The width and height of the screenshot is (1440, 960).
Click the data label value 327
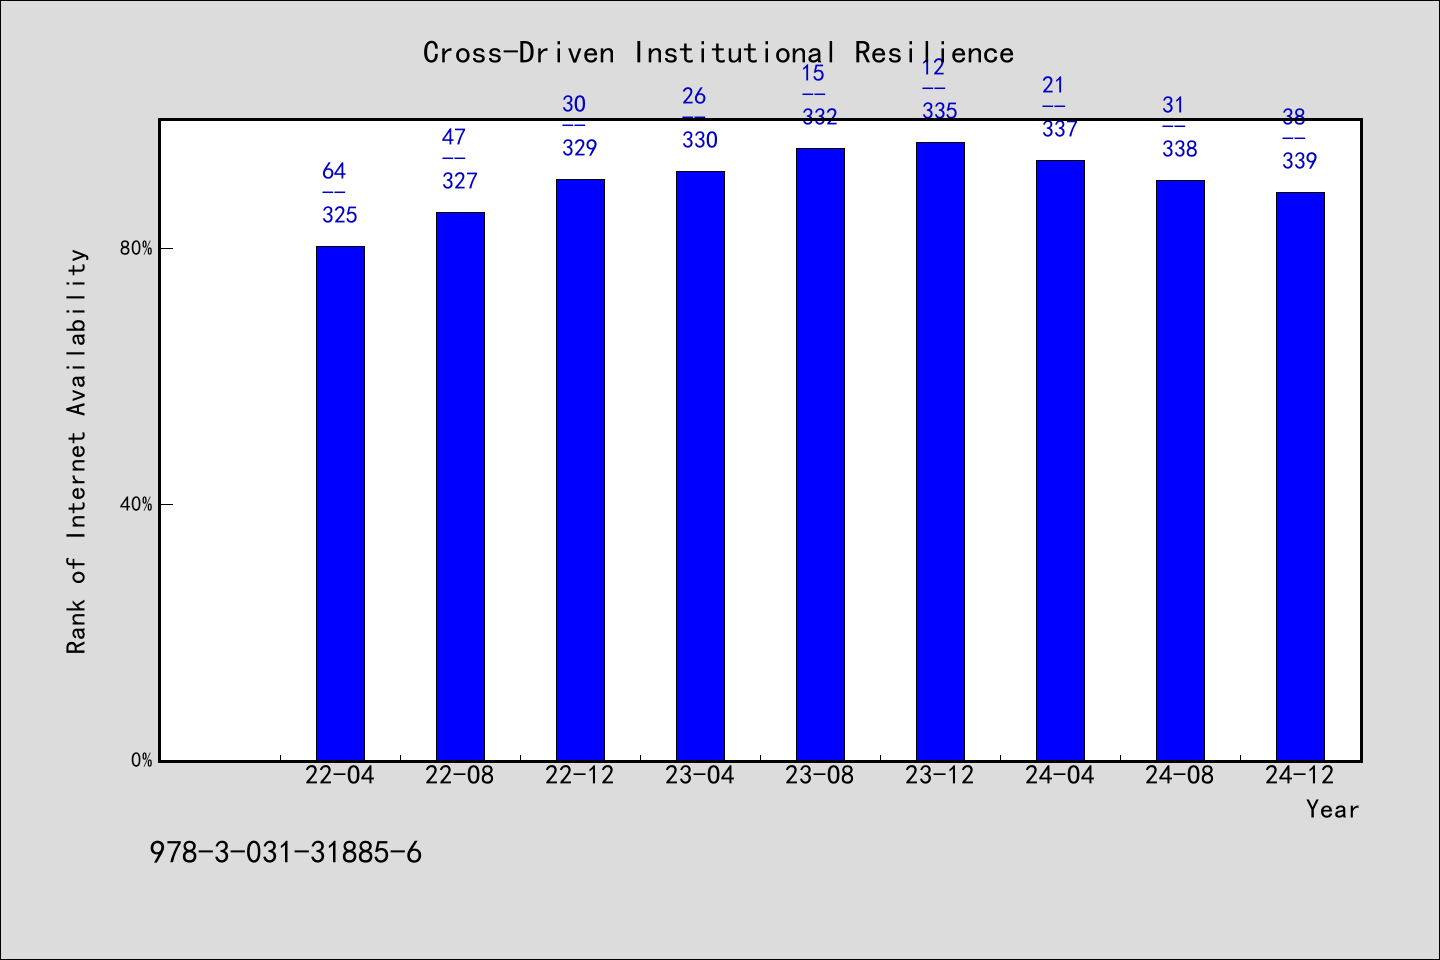pyautogui.click(x=460, y=181)
